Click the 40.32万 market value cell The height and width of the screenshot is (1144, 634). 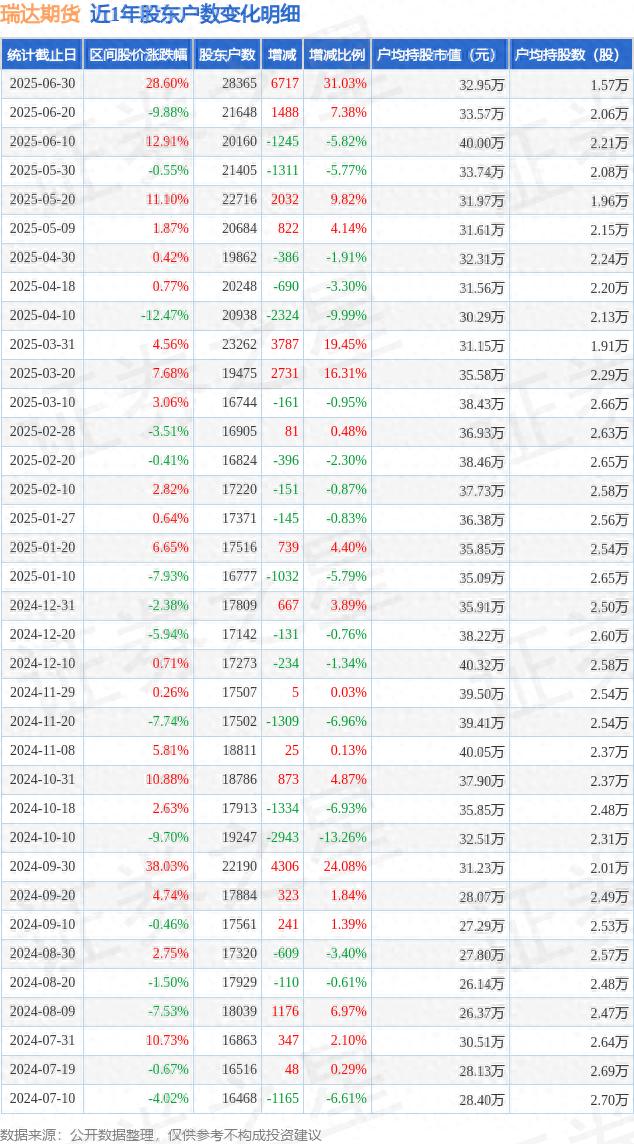tap(483, 664)
